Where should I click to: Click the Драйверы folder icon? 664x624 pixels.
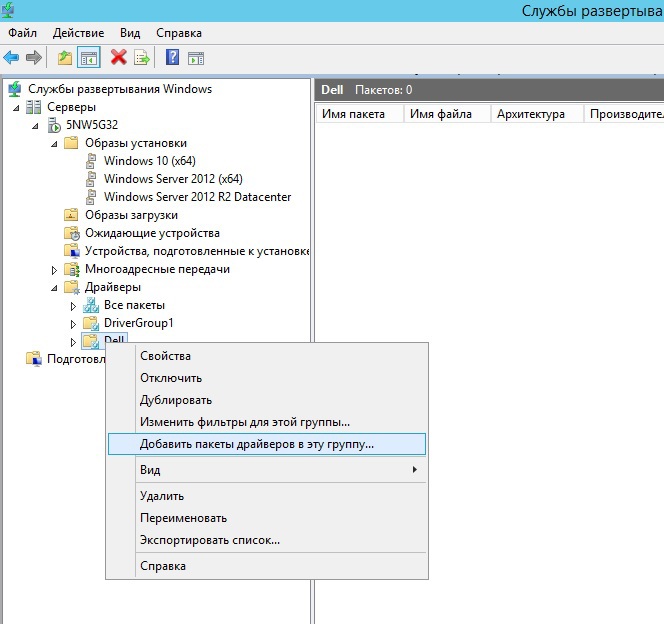click(x=72, y=287)
